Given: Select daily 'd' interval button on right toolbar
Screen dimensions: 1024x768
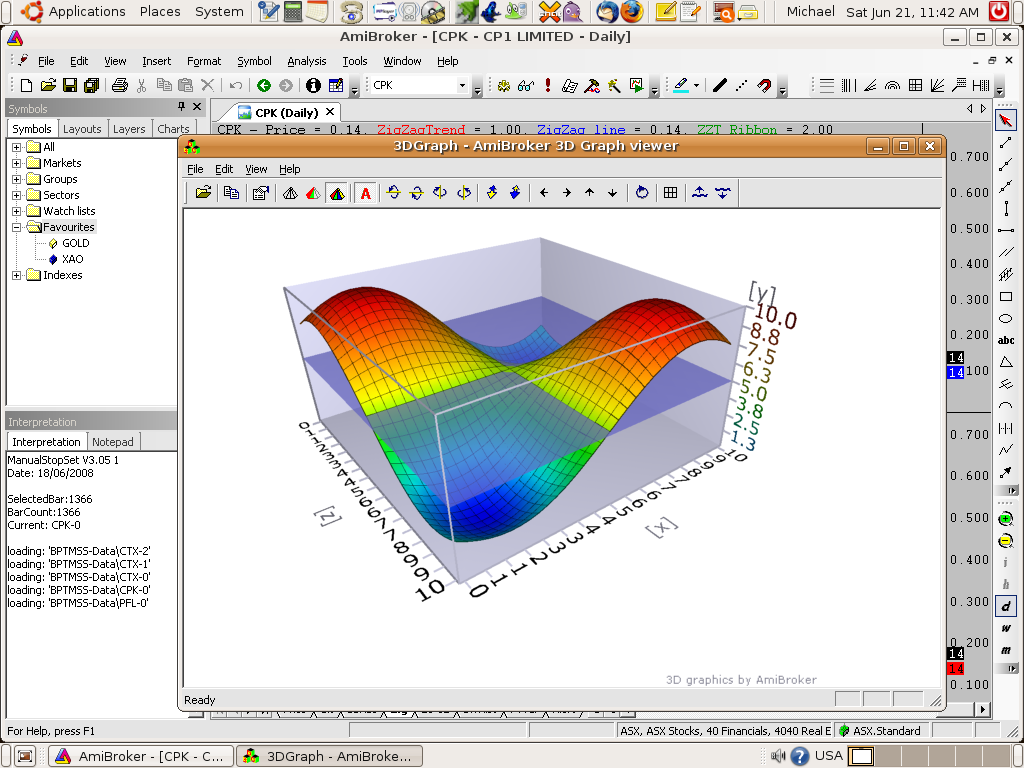Looking at the screenshot, I should pyautogui.click(x=1006, y=607).
